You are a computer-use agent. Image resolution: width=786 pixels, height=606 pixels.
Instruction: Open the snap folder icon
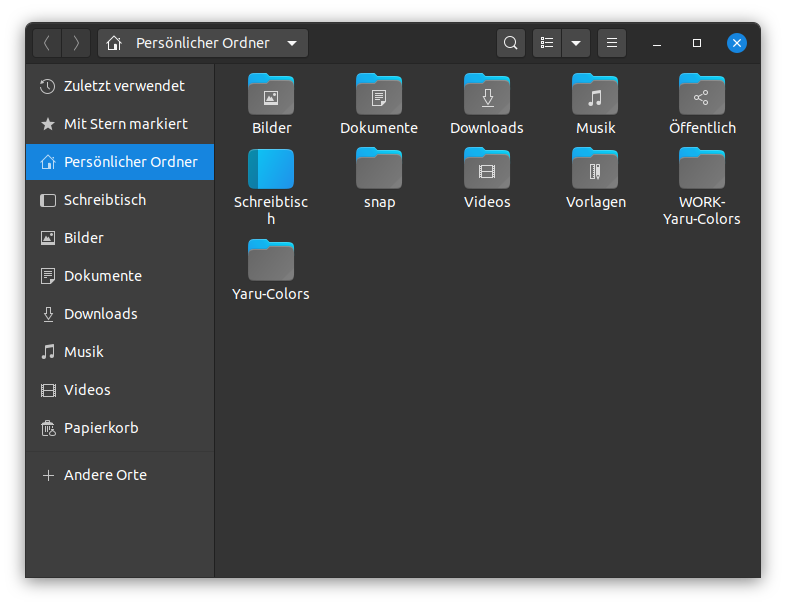pyautogui.click(x=378, y=168)
